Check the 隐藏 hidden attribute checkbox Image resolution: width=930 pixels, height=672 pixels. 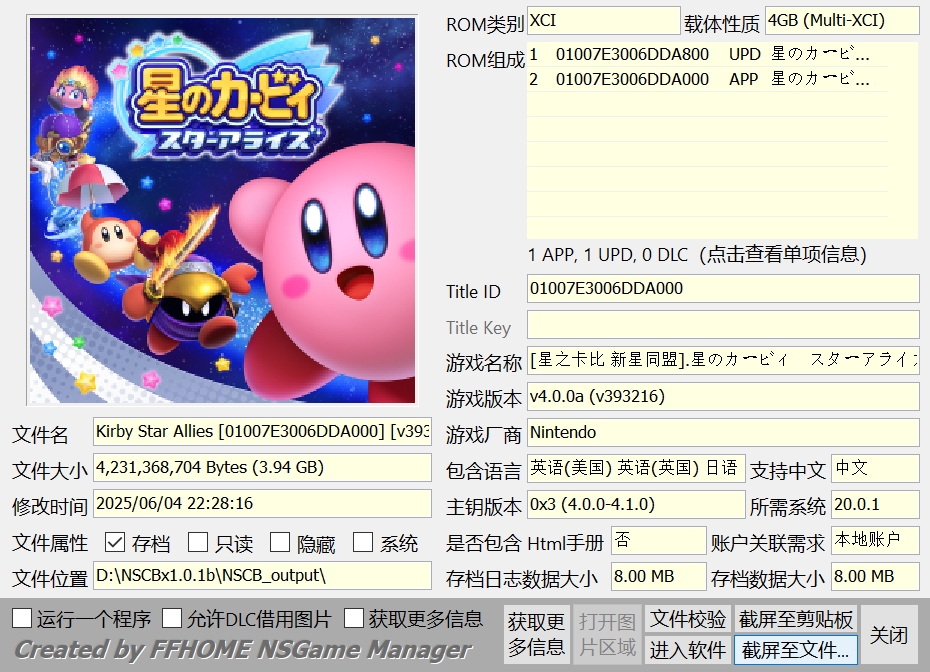click(280, 542)
